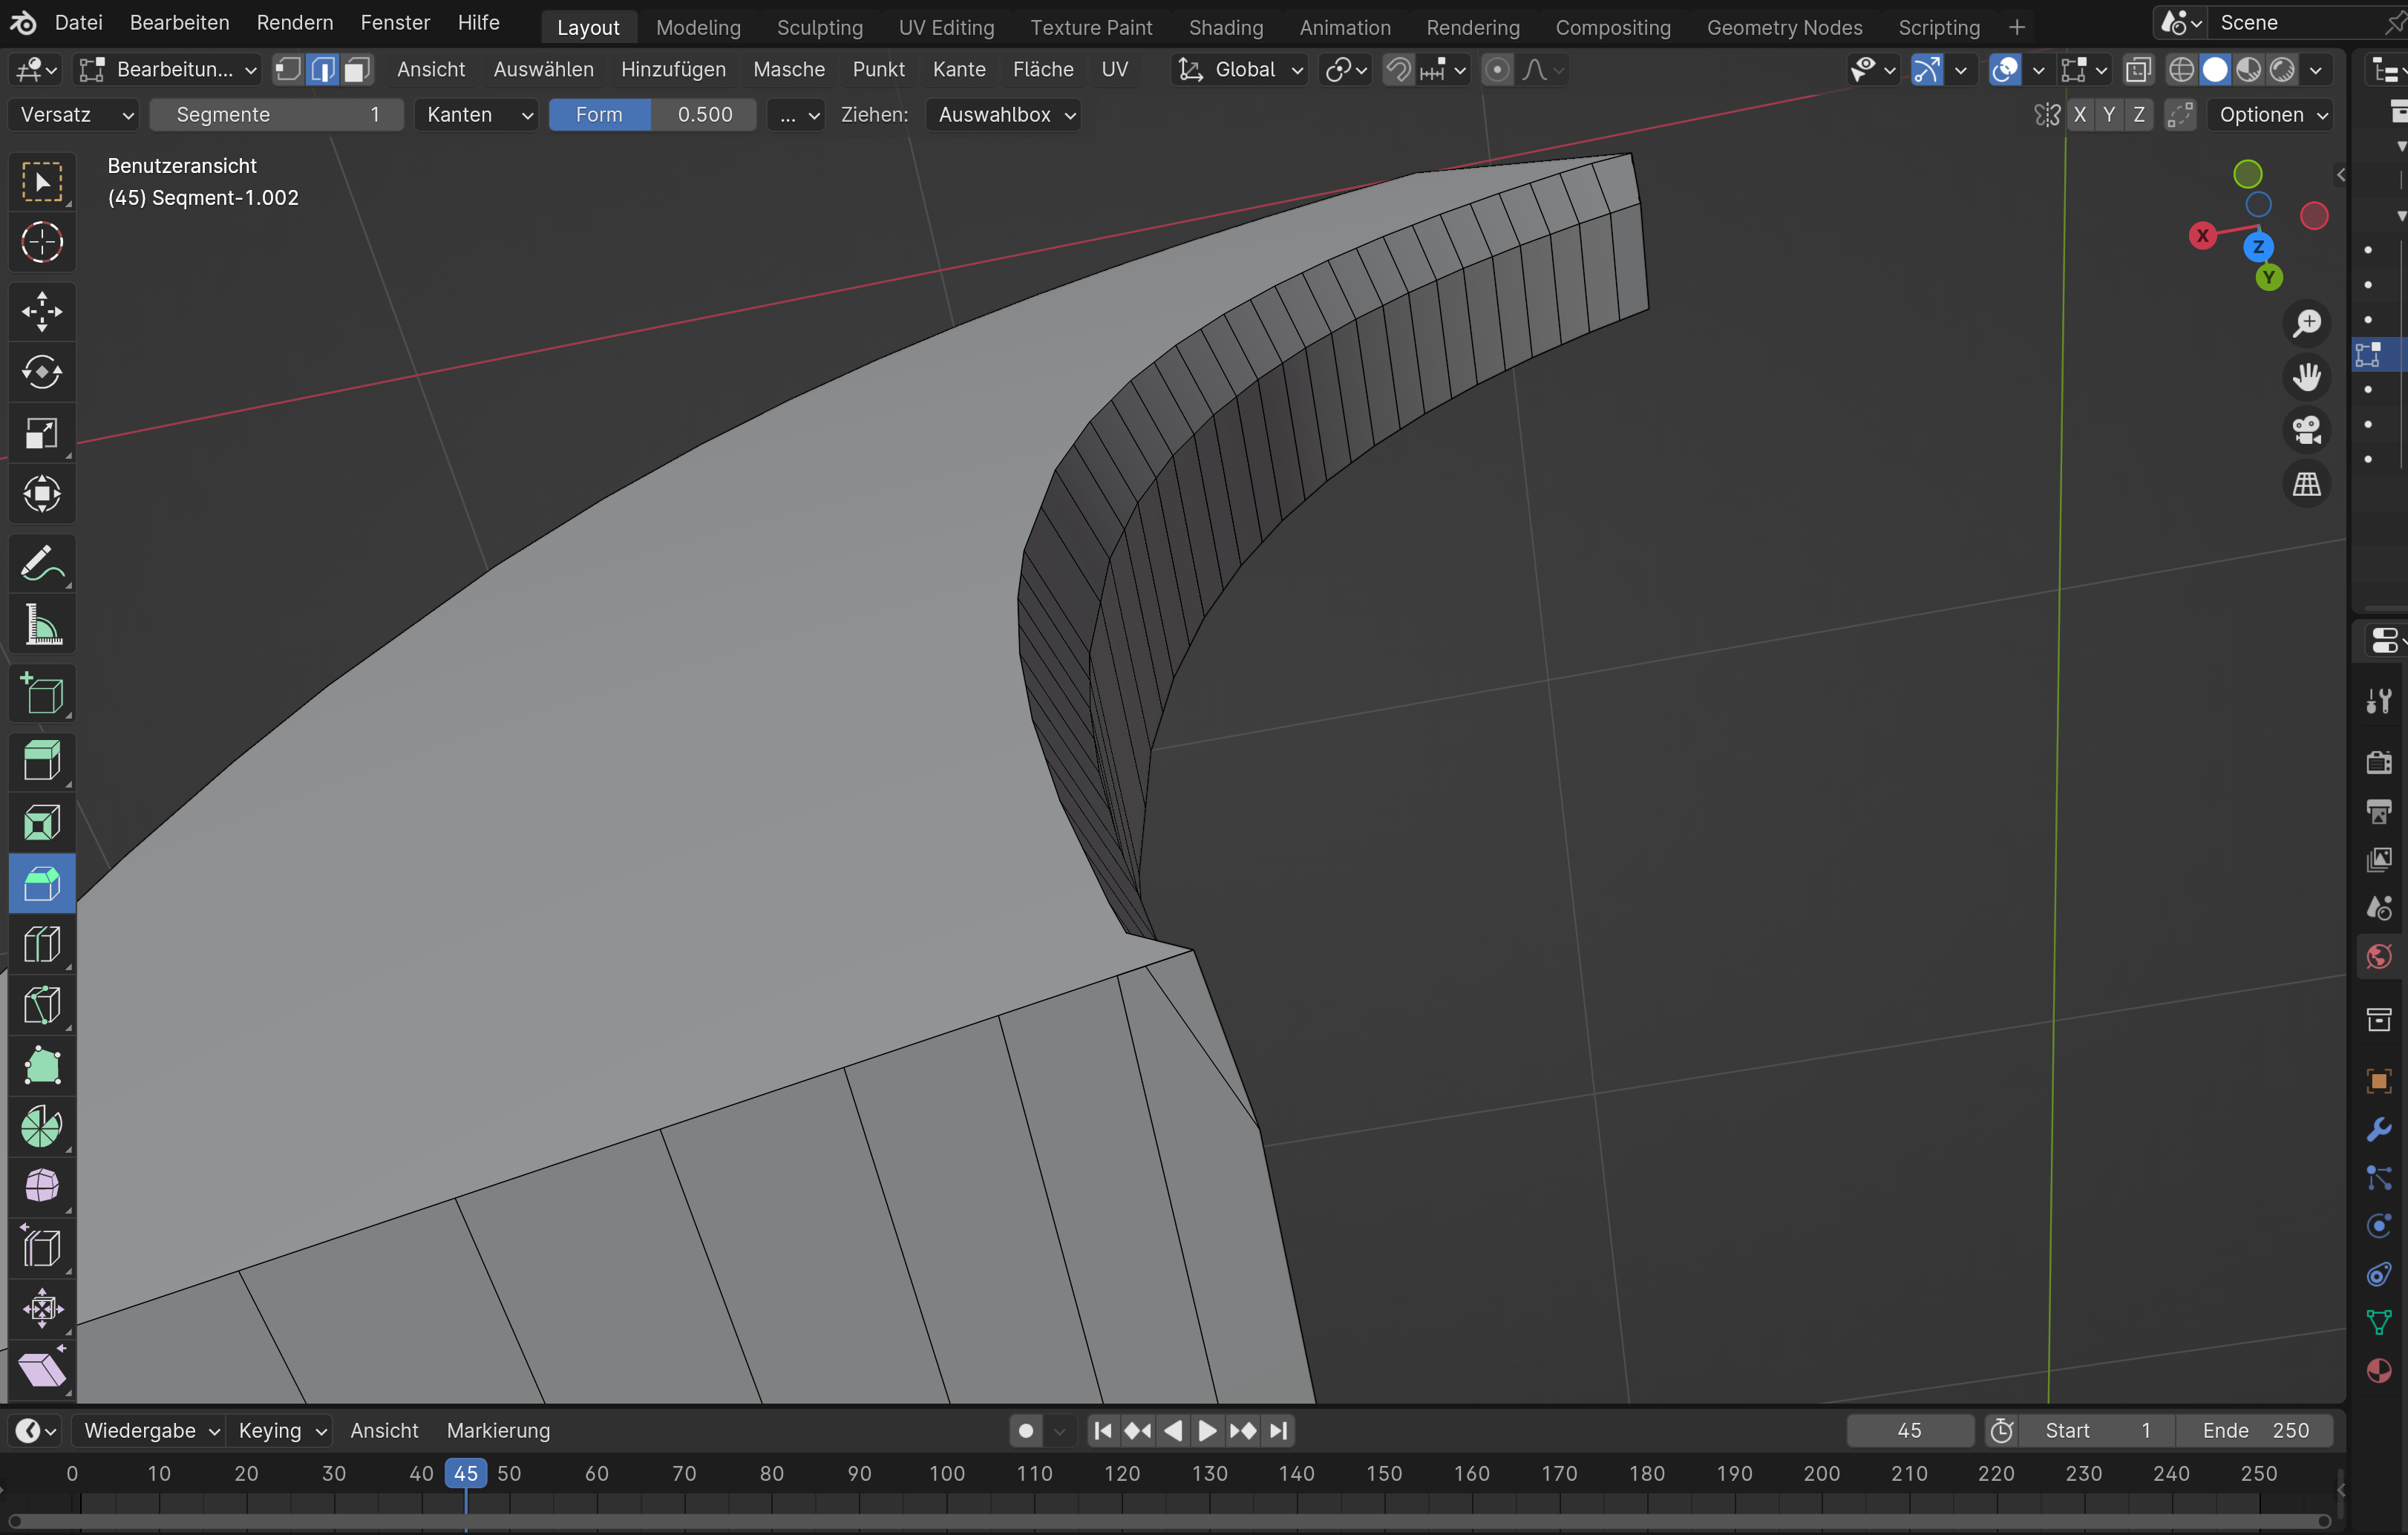Expand the Global orientation dropdown
The height and width of the screenshot is (1535, 2408).
tap(1241, 69)
